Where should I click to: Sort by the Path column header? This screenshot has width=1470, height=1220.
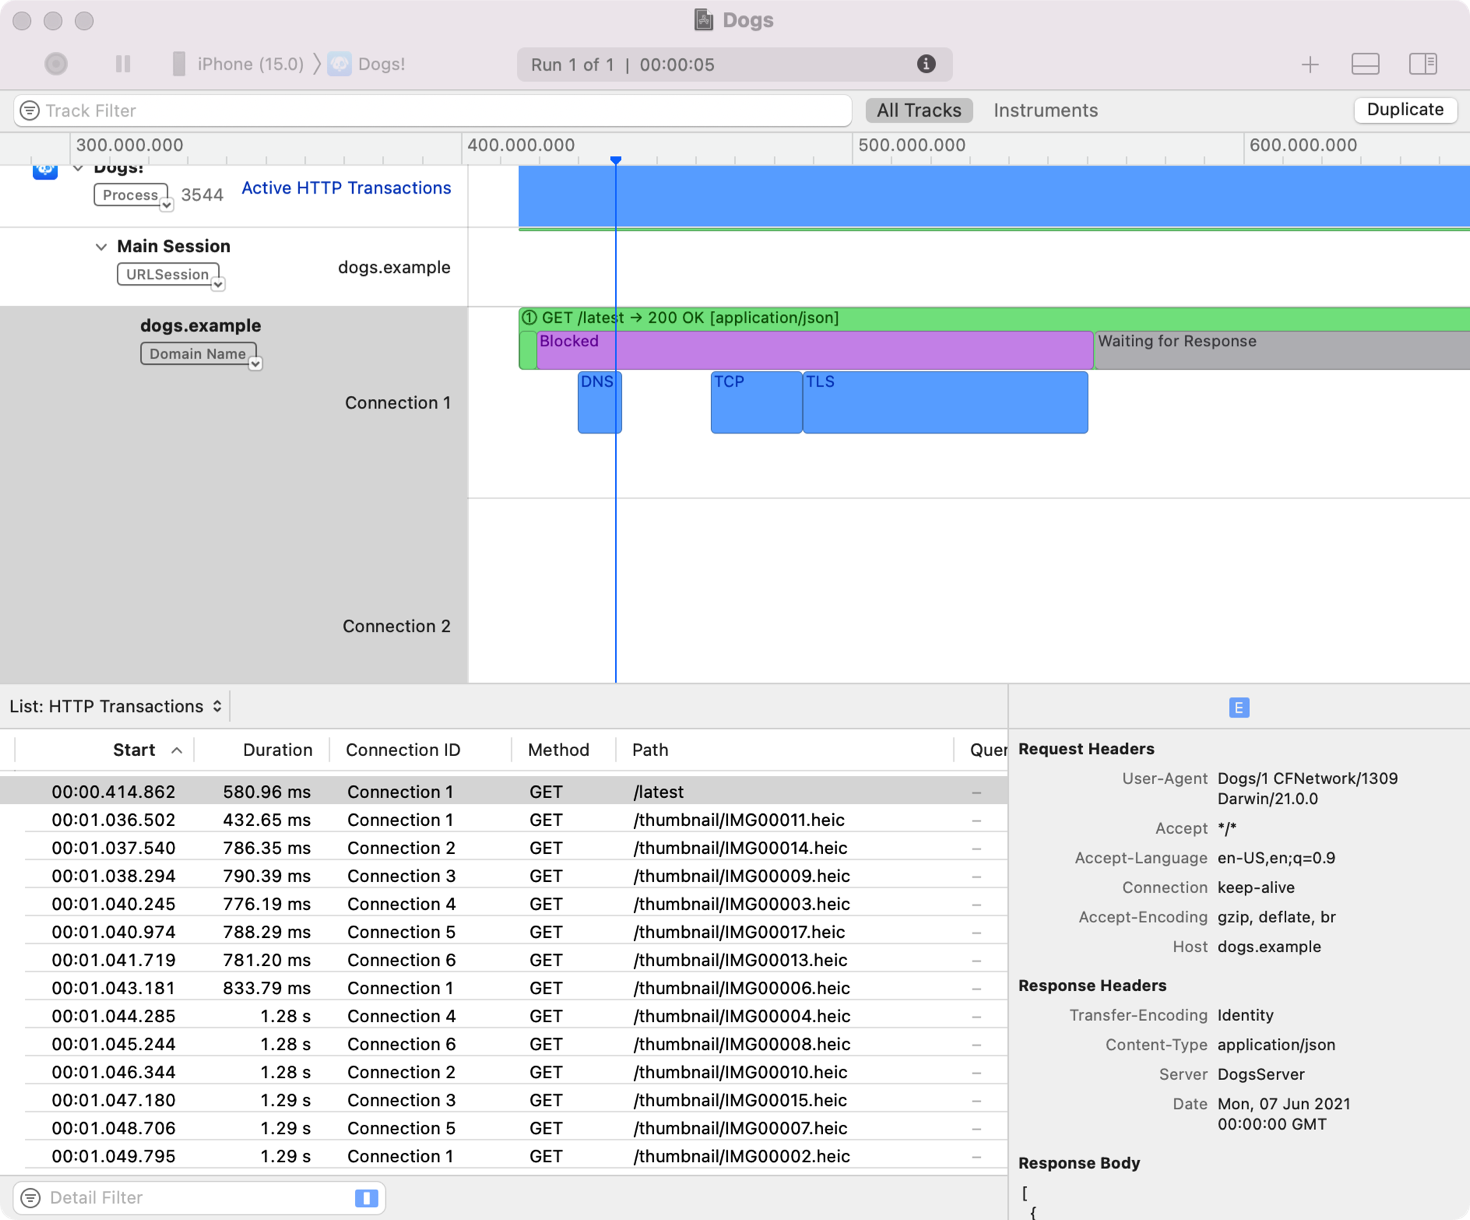[650, 750]
